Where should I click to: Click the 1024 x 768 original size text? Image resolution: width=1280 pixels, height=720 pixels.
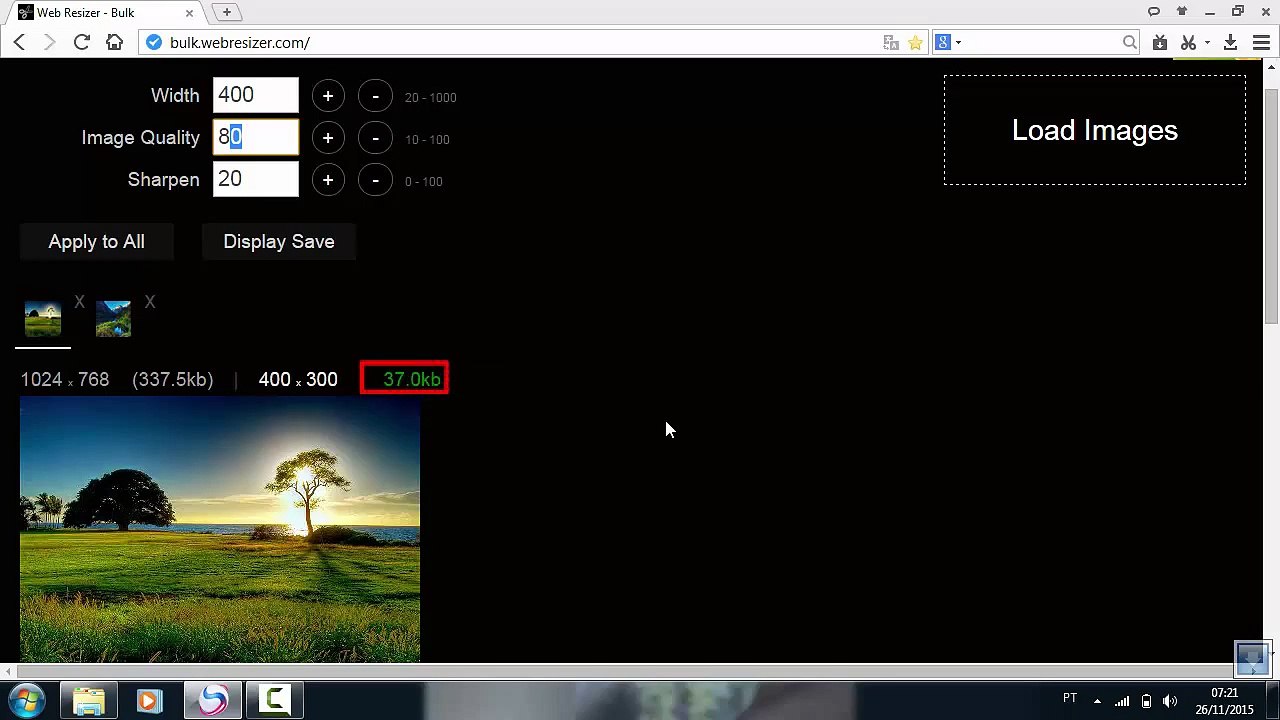click(x=65, y=379)
